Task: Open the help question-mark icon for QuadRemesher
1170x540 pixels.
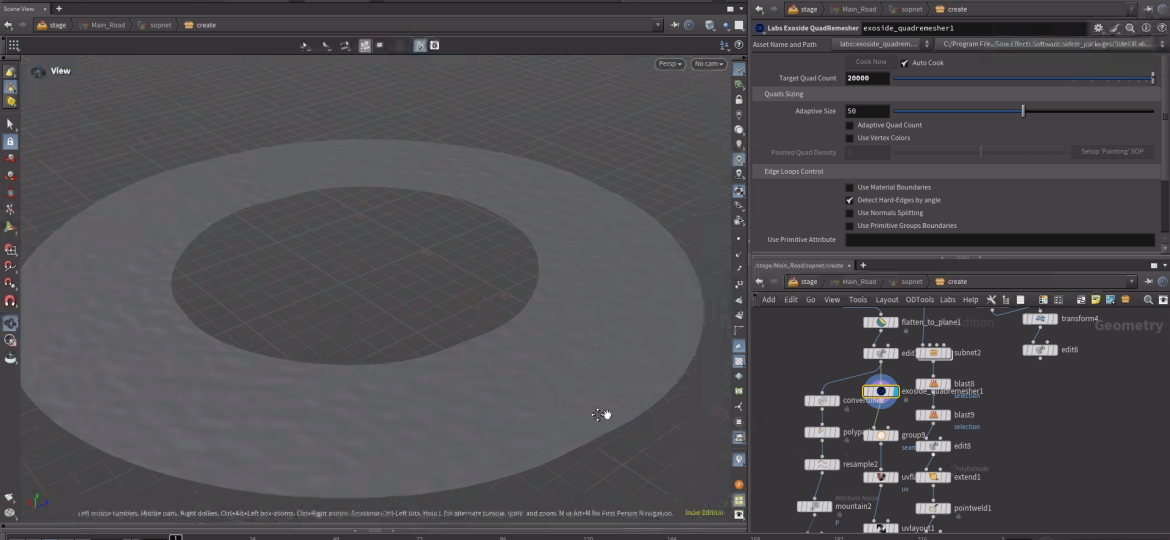Action: point(1160,29)
